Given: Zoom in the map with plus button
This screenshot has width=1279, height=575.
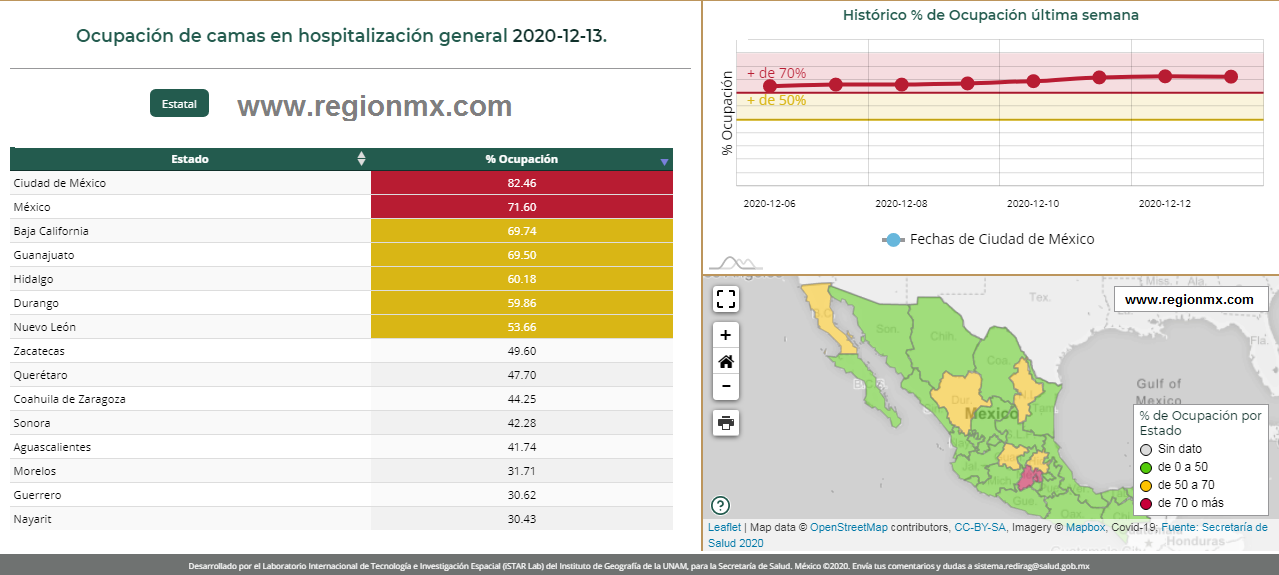Looking at the screenshot, I should [x=726, y=335].
